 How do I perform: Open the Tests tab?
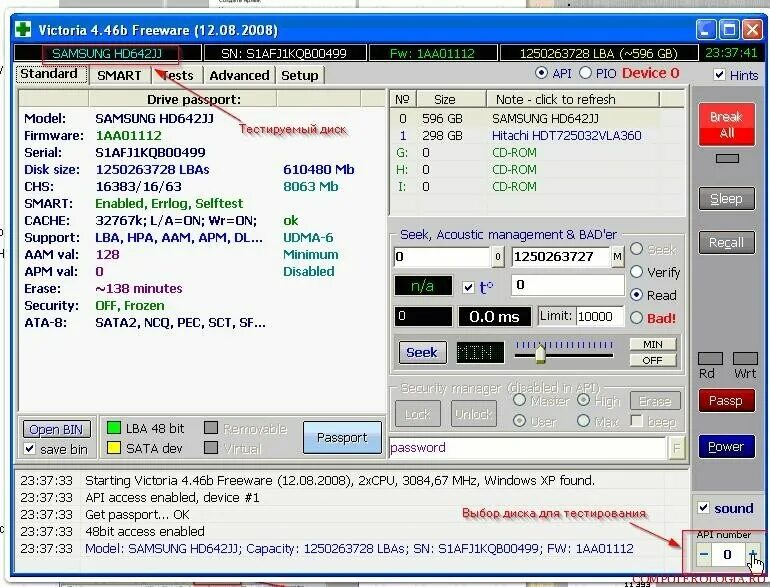(x=177, y=76)
